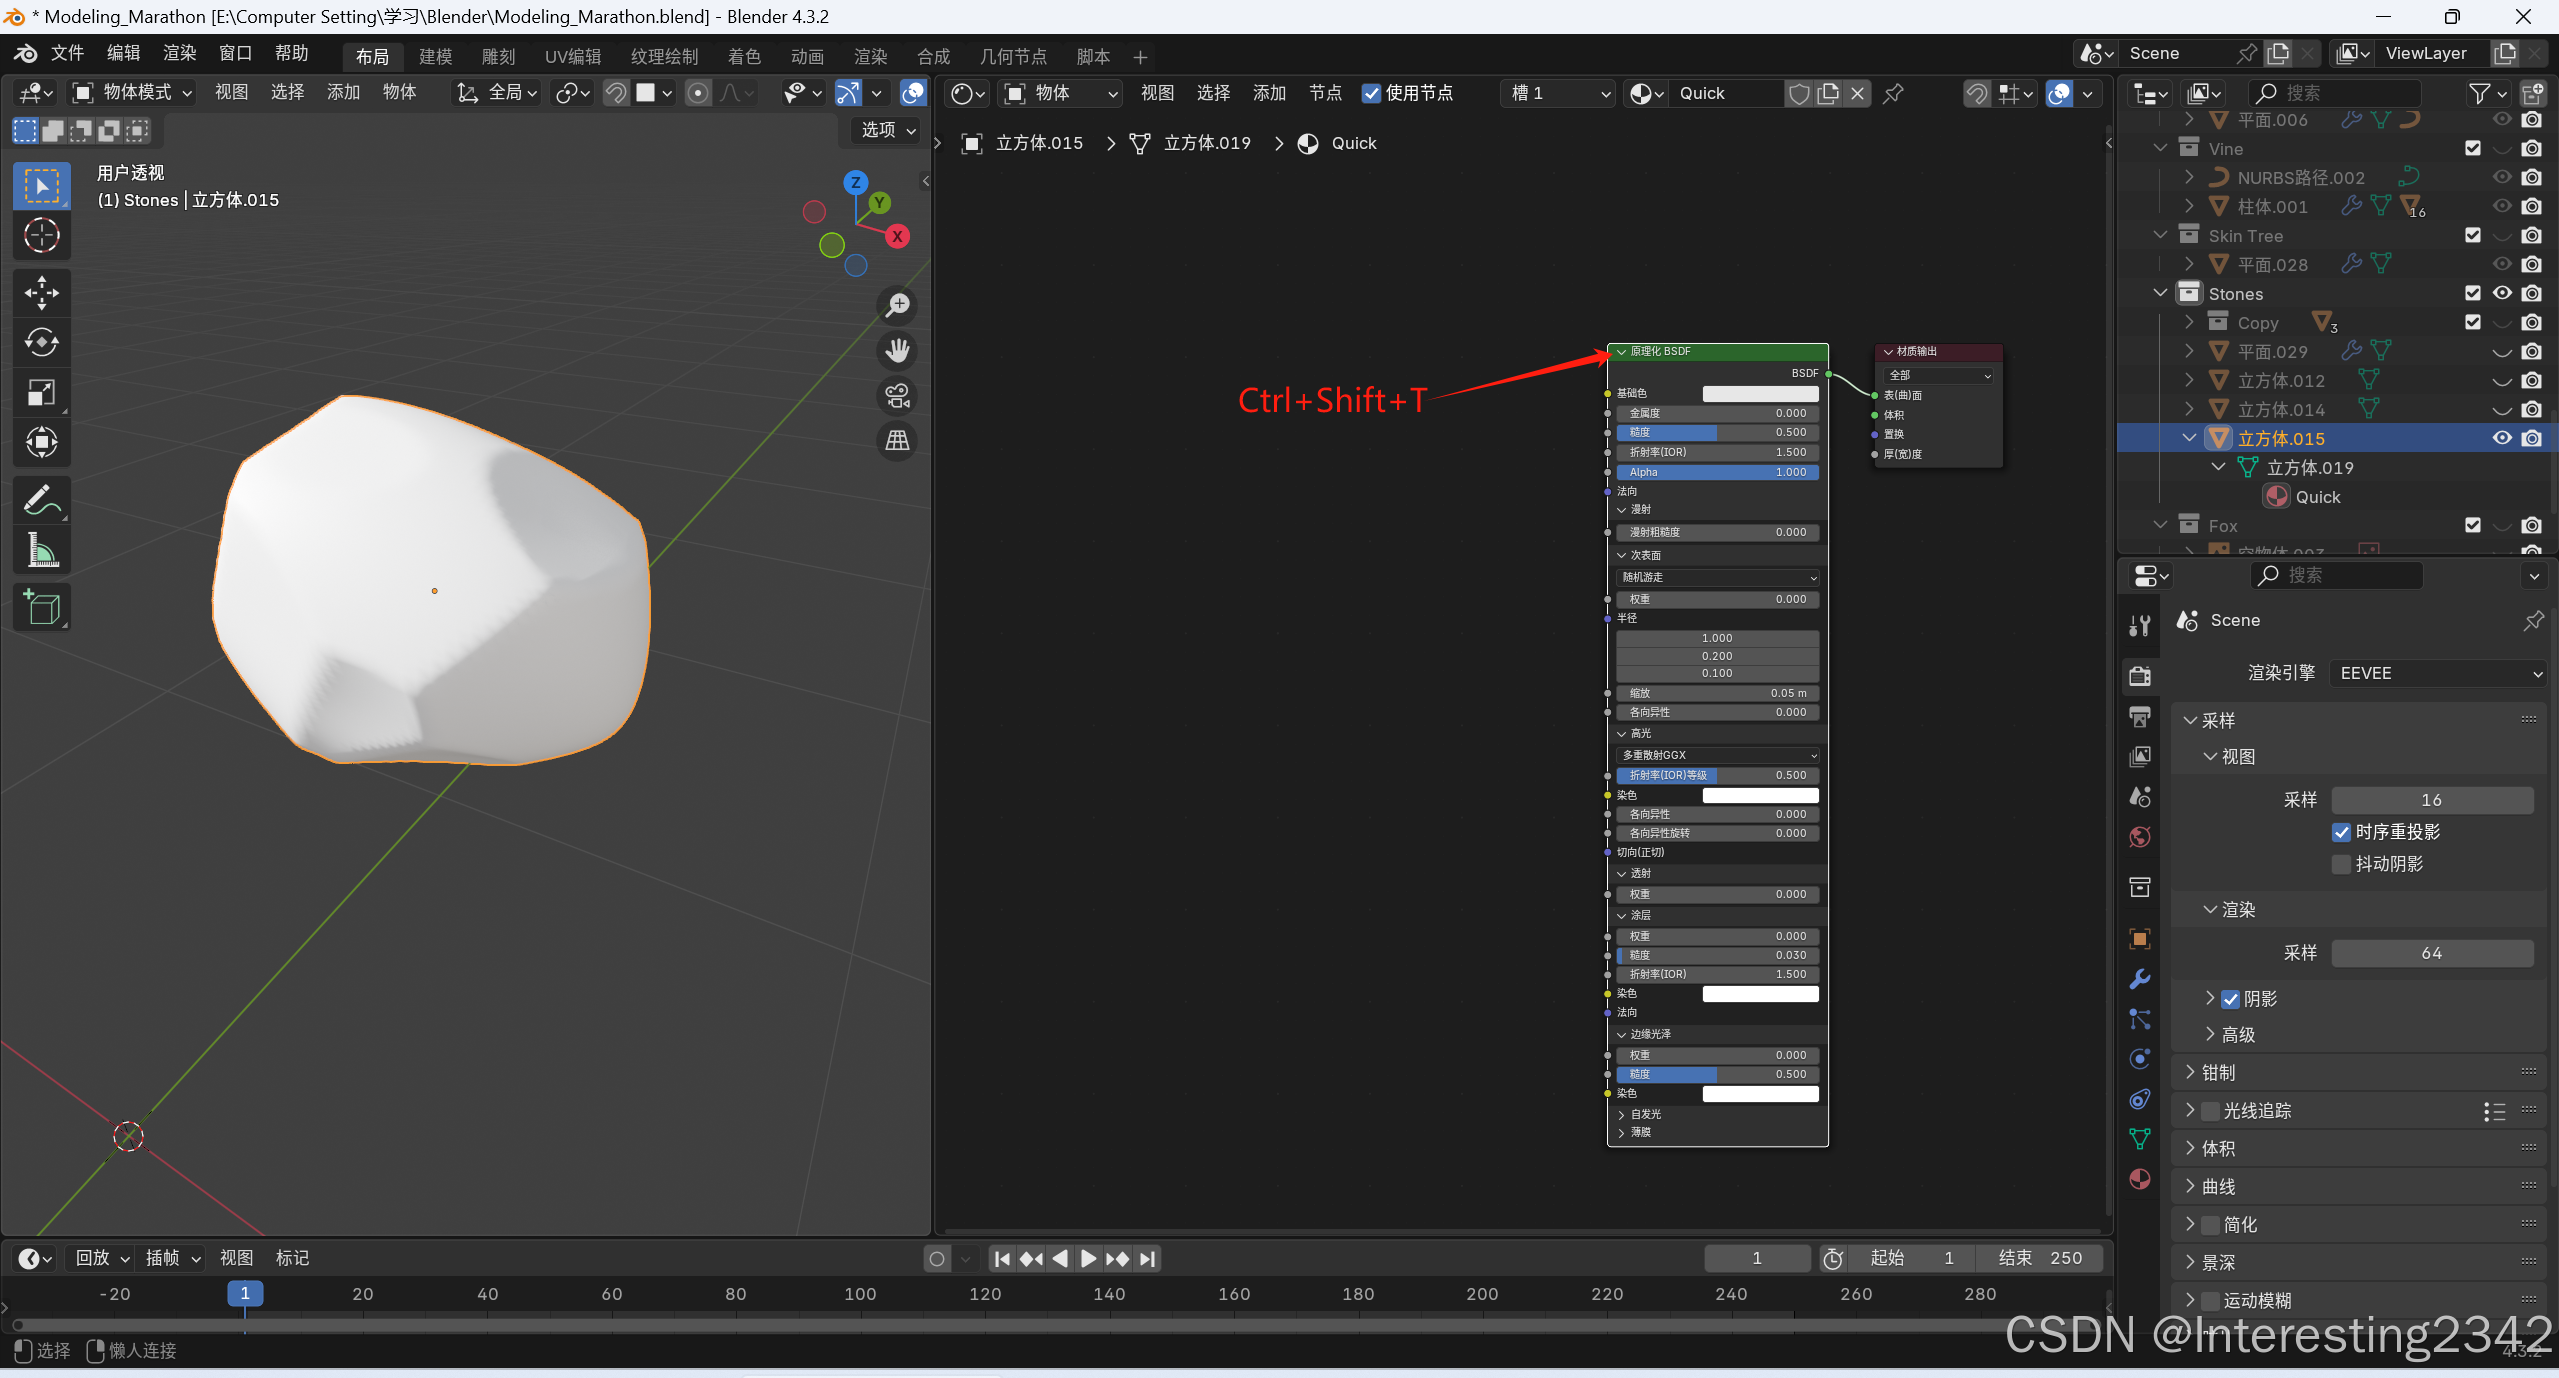Uncheck the 使用节点 checkbox
The width and height of the screenshot is (2559, 1378).
click(x=1371, y=93)
